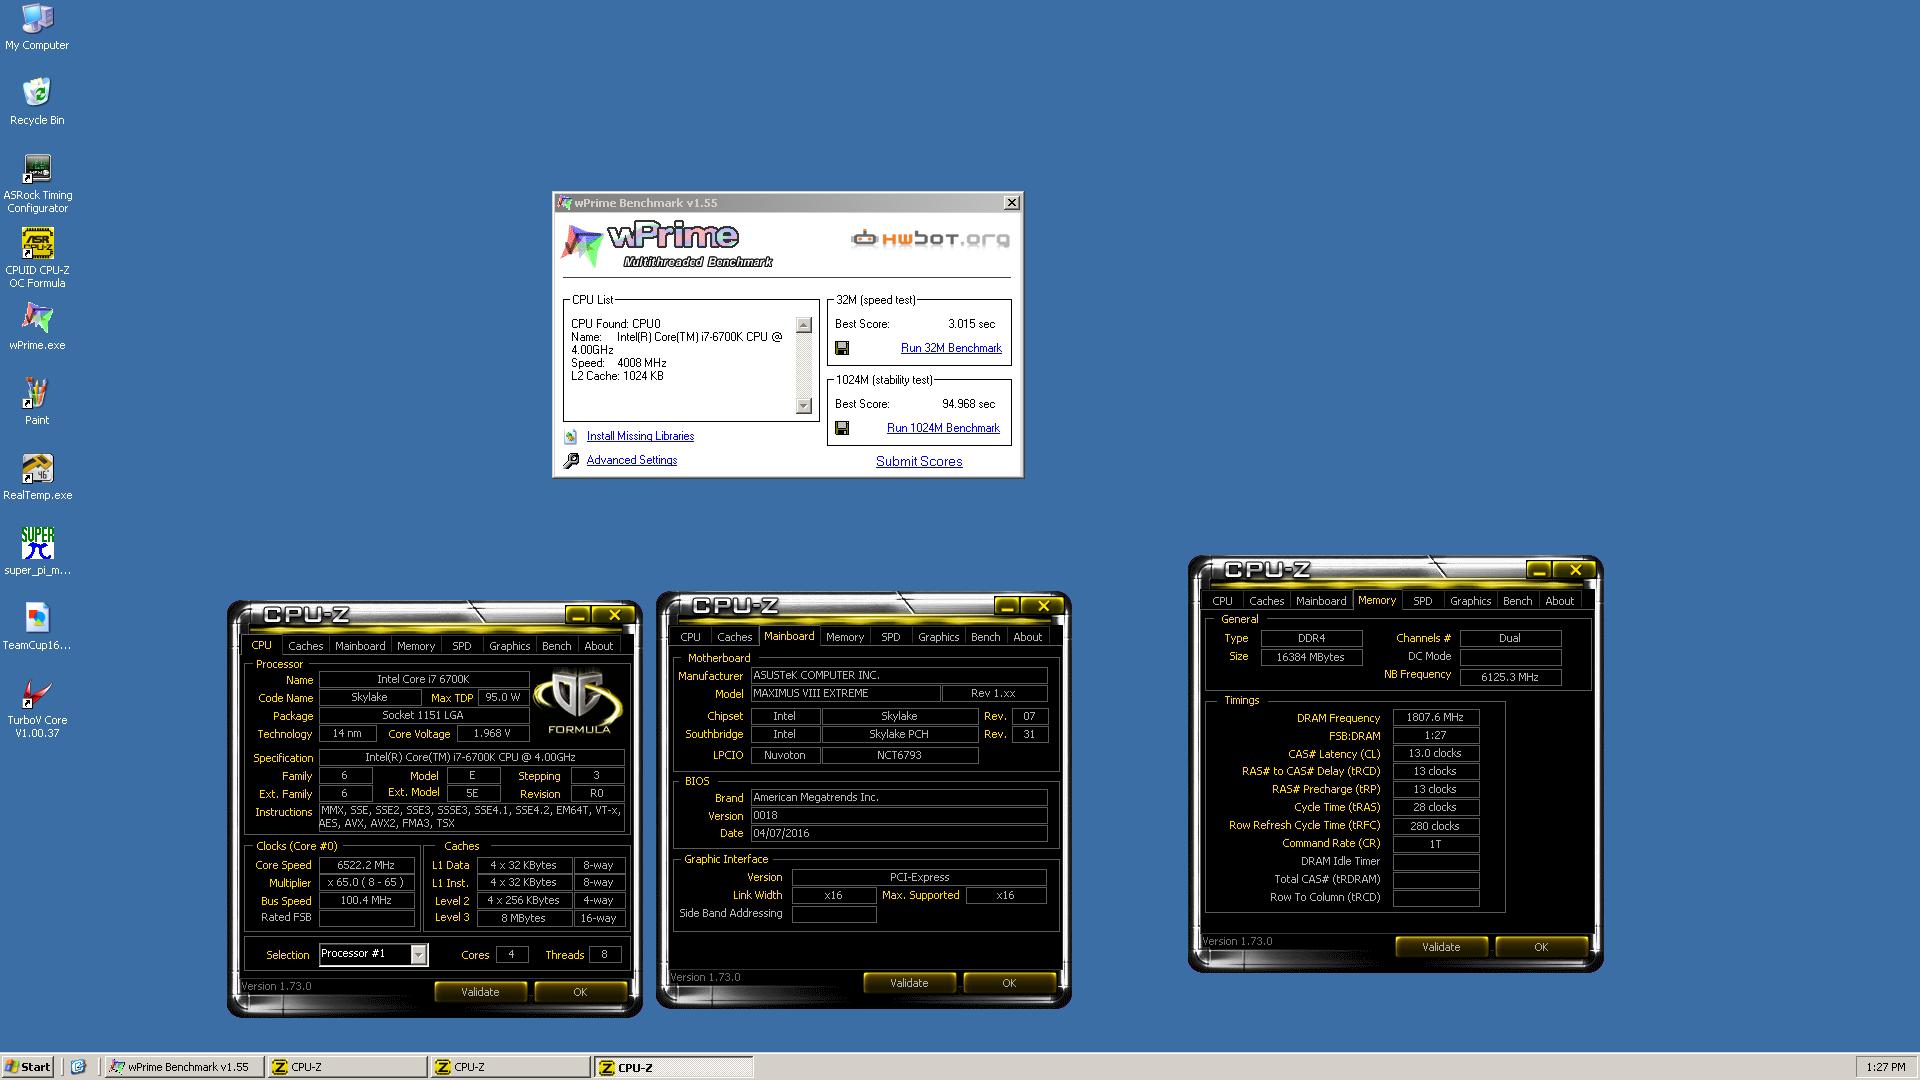Open Advanced Settings link
1920x1080 pixels.
[x=632, y=460]
